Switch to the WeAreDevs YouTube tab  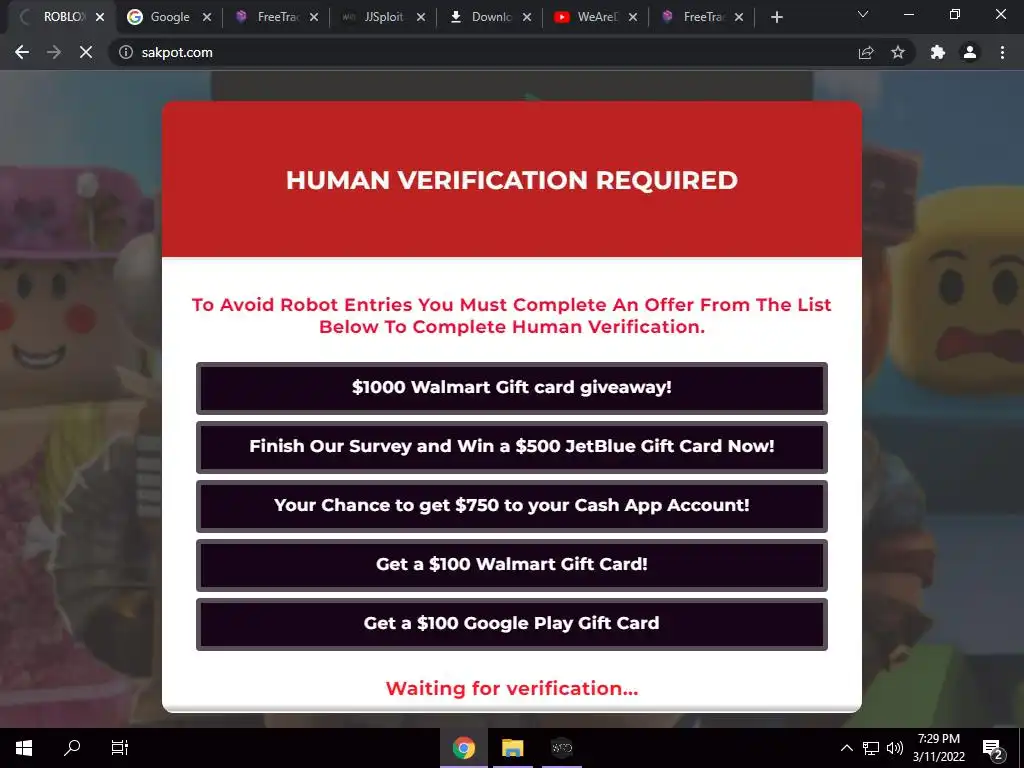[x=596, y=17]
